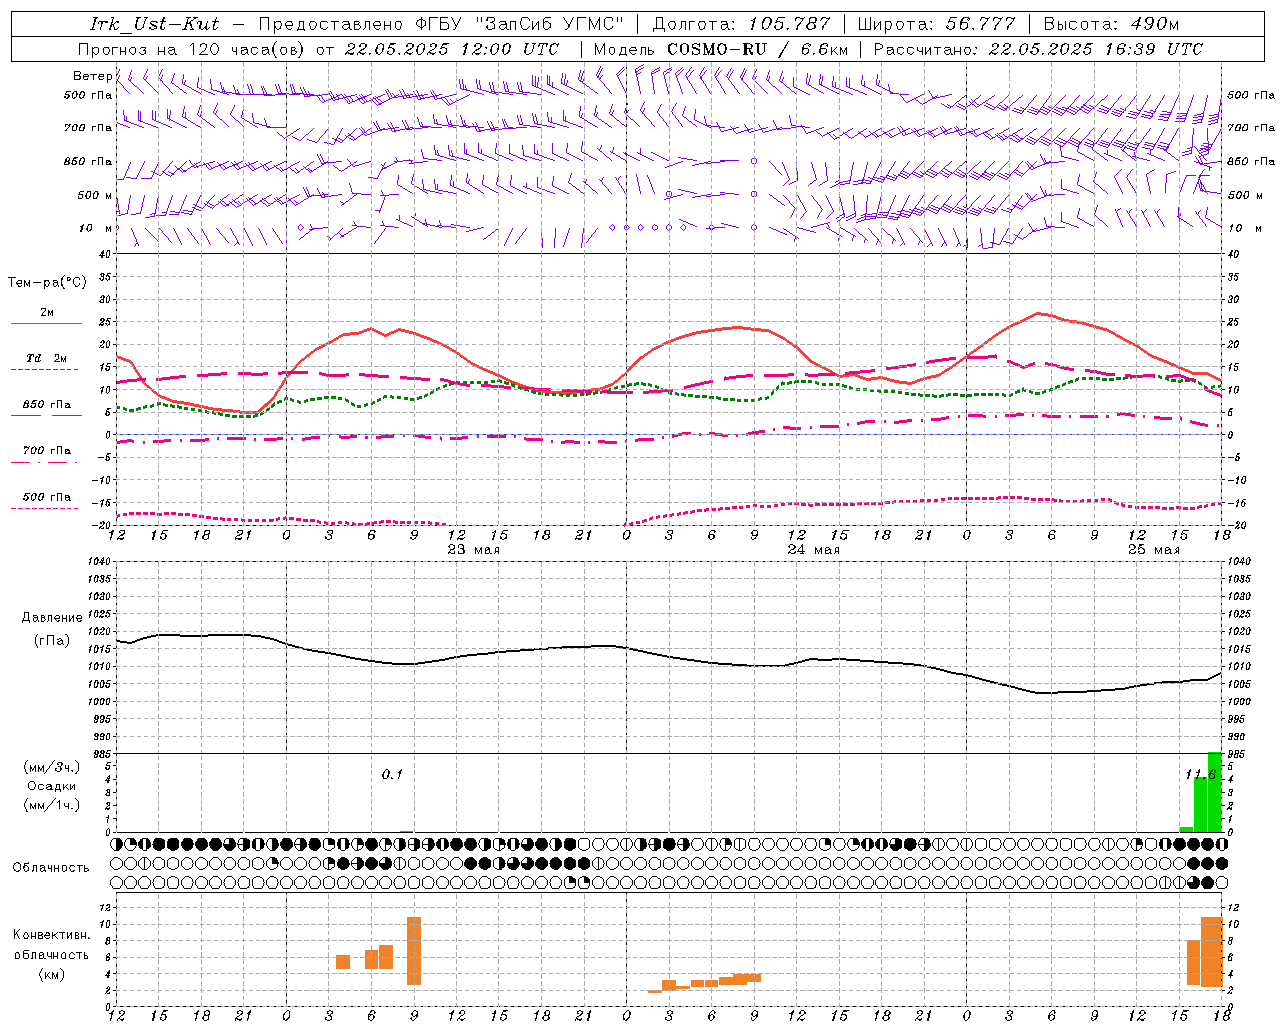
Task: Click the 'Конвективн.' convective label
Action: click(x=51, y=935)
